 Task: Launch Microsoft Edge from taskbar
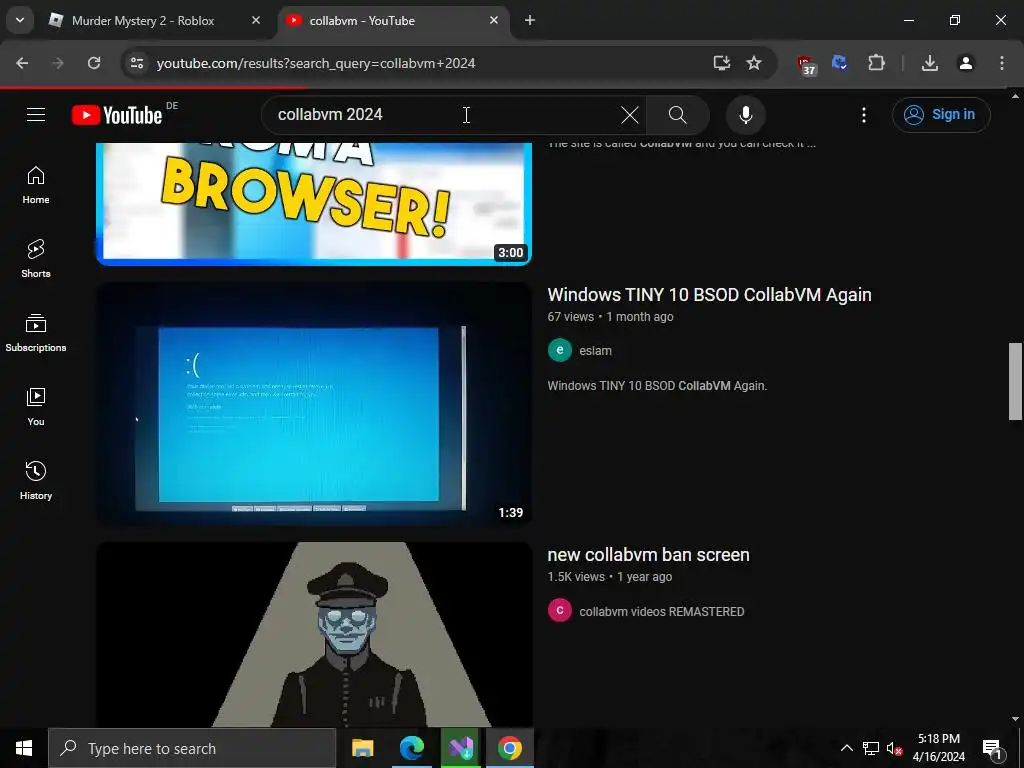point(411,748)
